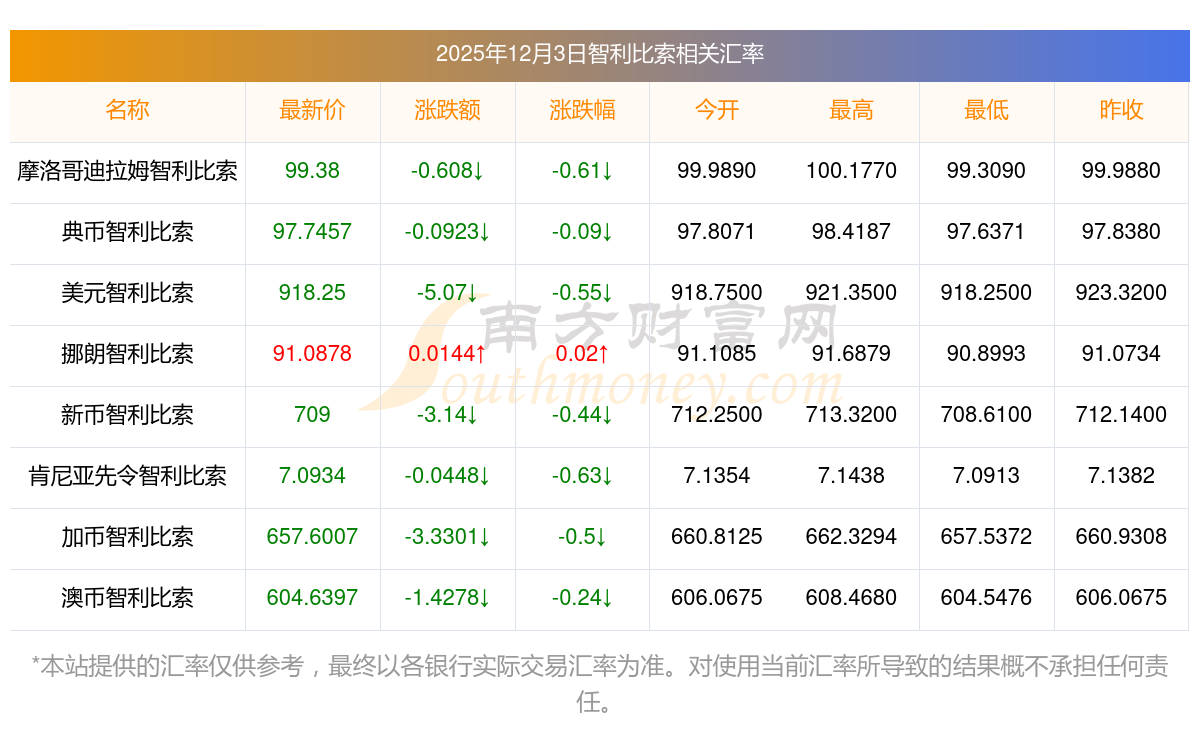This screenshot has width=1200, height=733.
Task: Click low value 99.3090
Action: pos(986,171)
